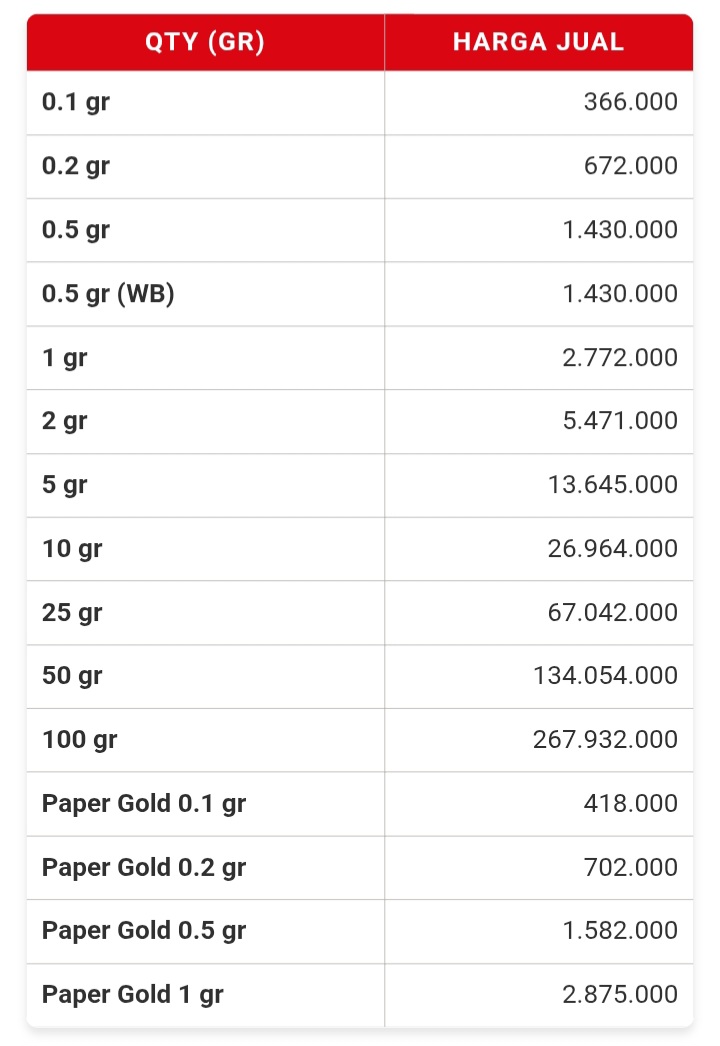The image size is (720, 1046).
Task: Select the 100 gr row label
Action: click(x=80, y=740)
